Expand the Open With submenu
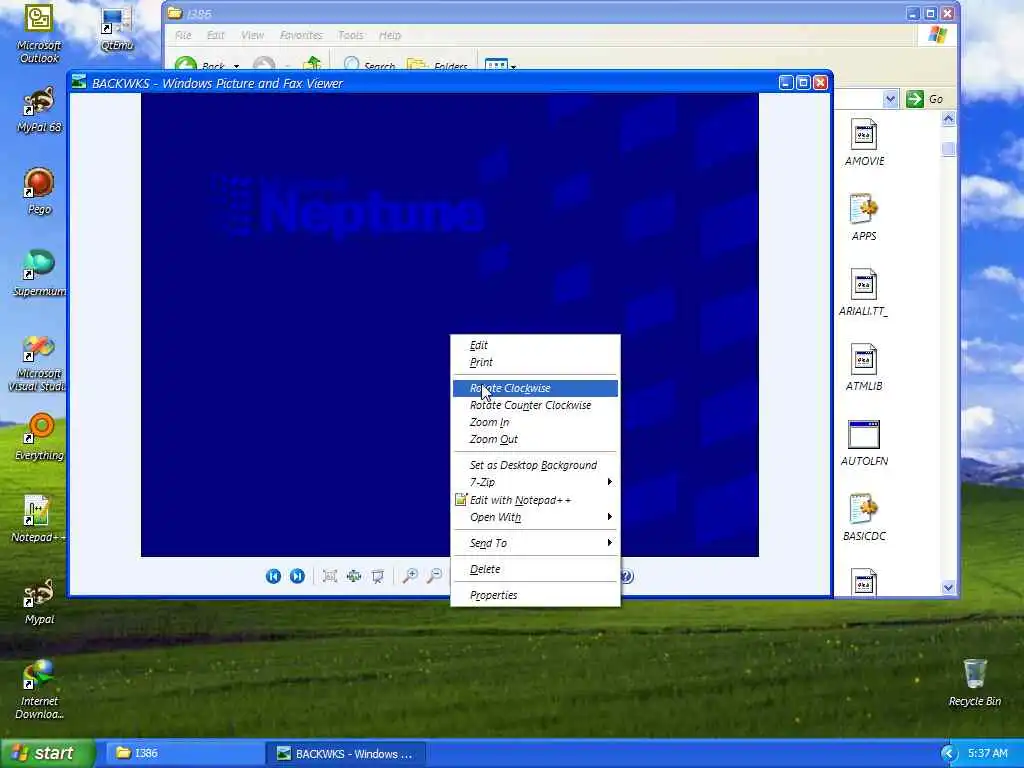 [x=535, y=517]
